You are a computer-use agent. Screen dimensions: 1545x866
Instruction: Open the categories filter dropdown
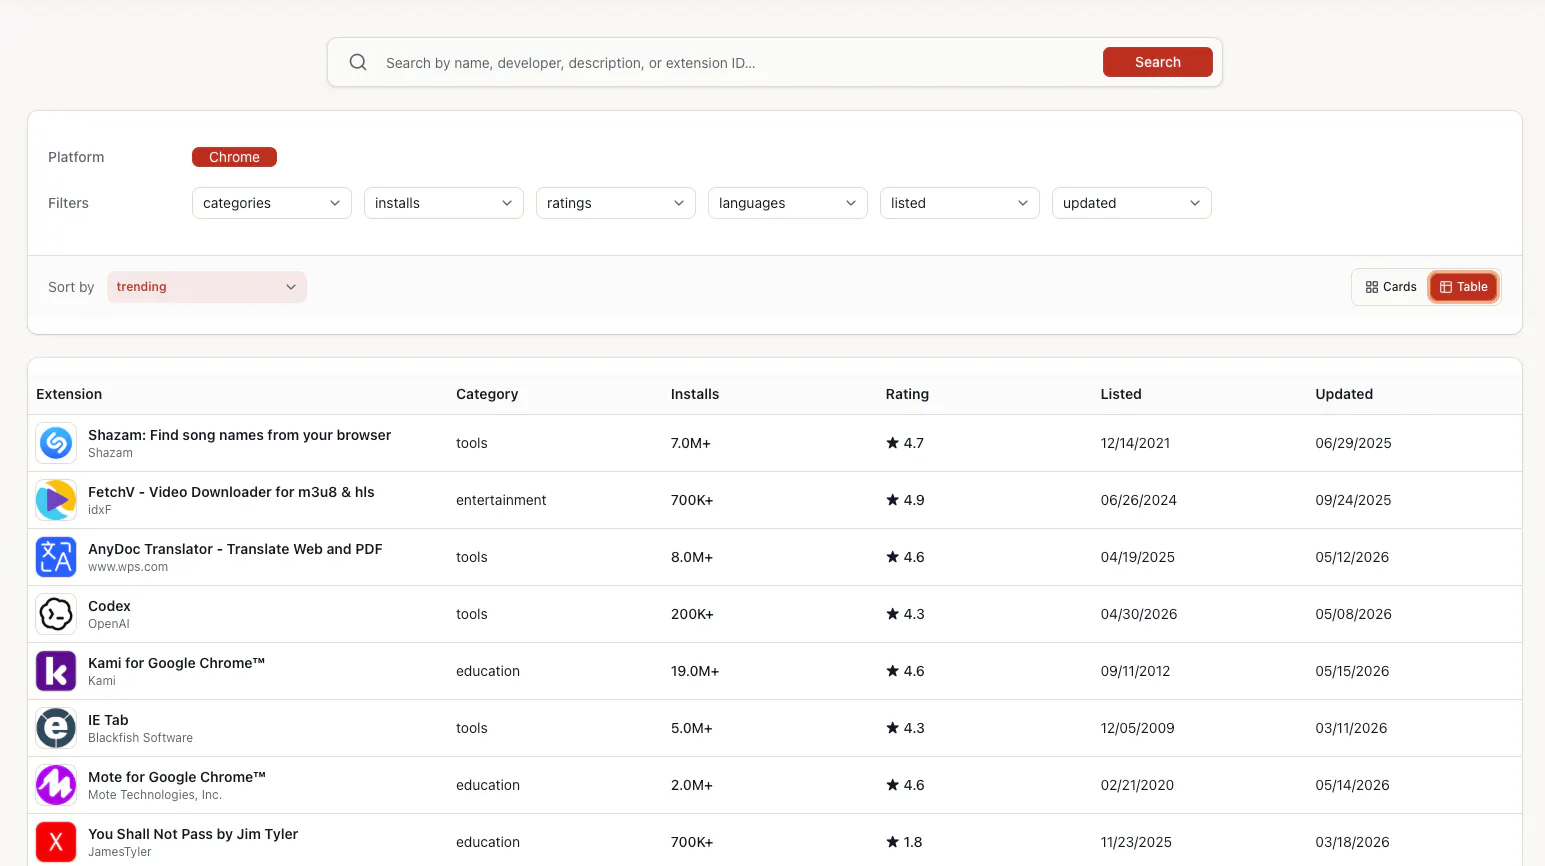[272, 203]
